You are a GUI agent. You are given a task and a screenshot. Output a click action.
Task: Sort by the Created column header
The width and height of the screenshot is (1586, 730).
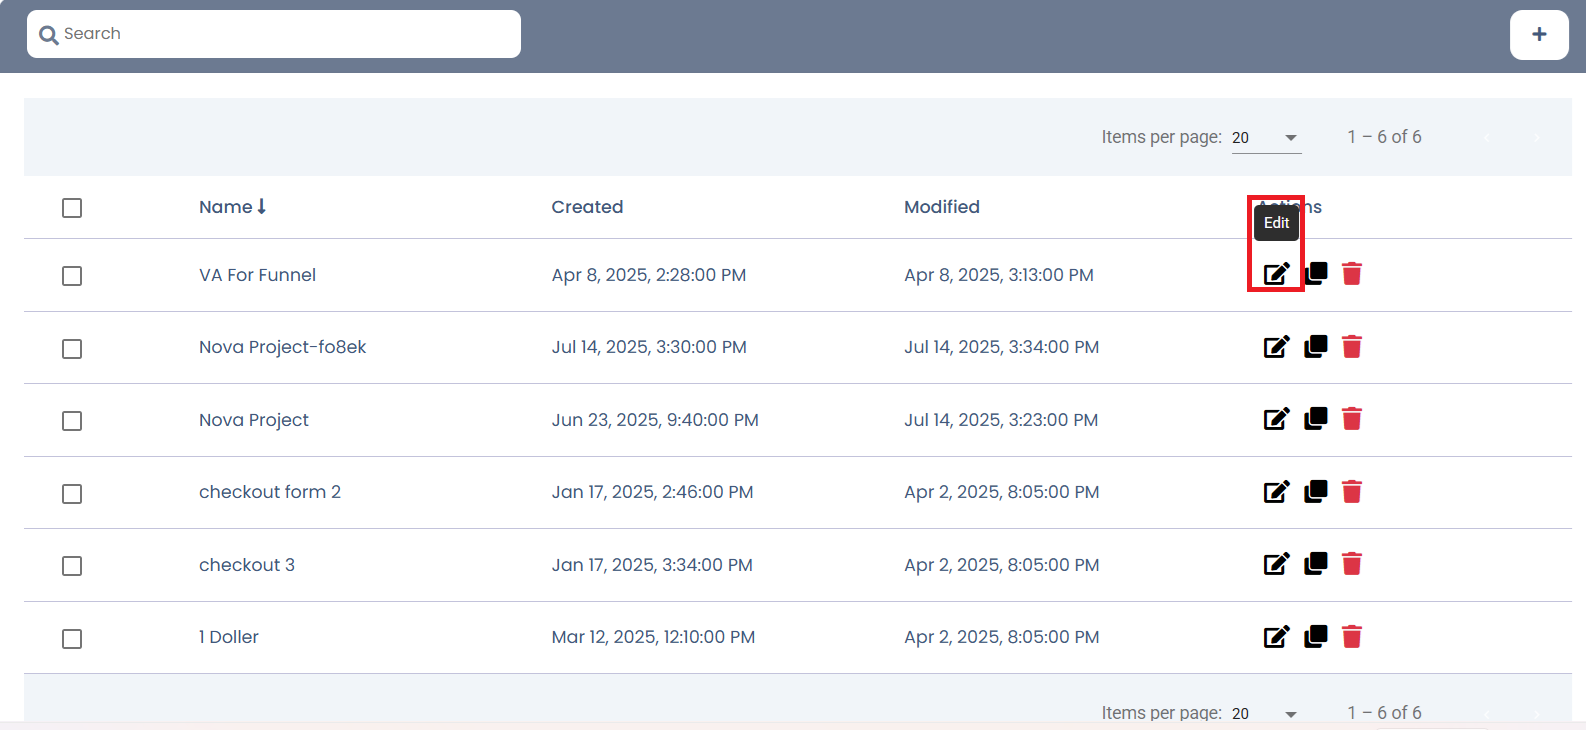point(587,207)
